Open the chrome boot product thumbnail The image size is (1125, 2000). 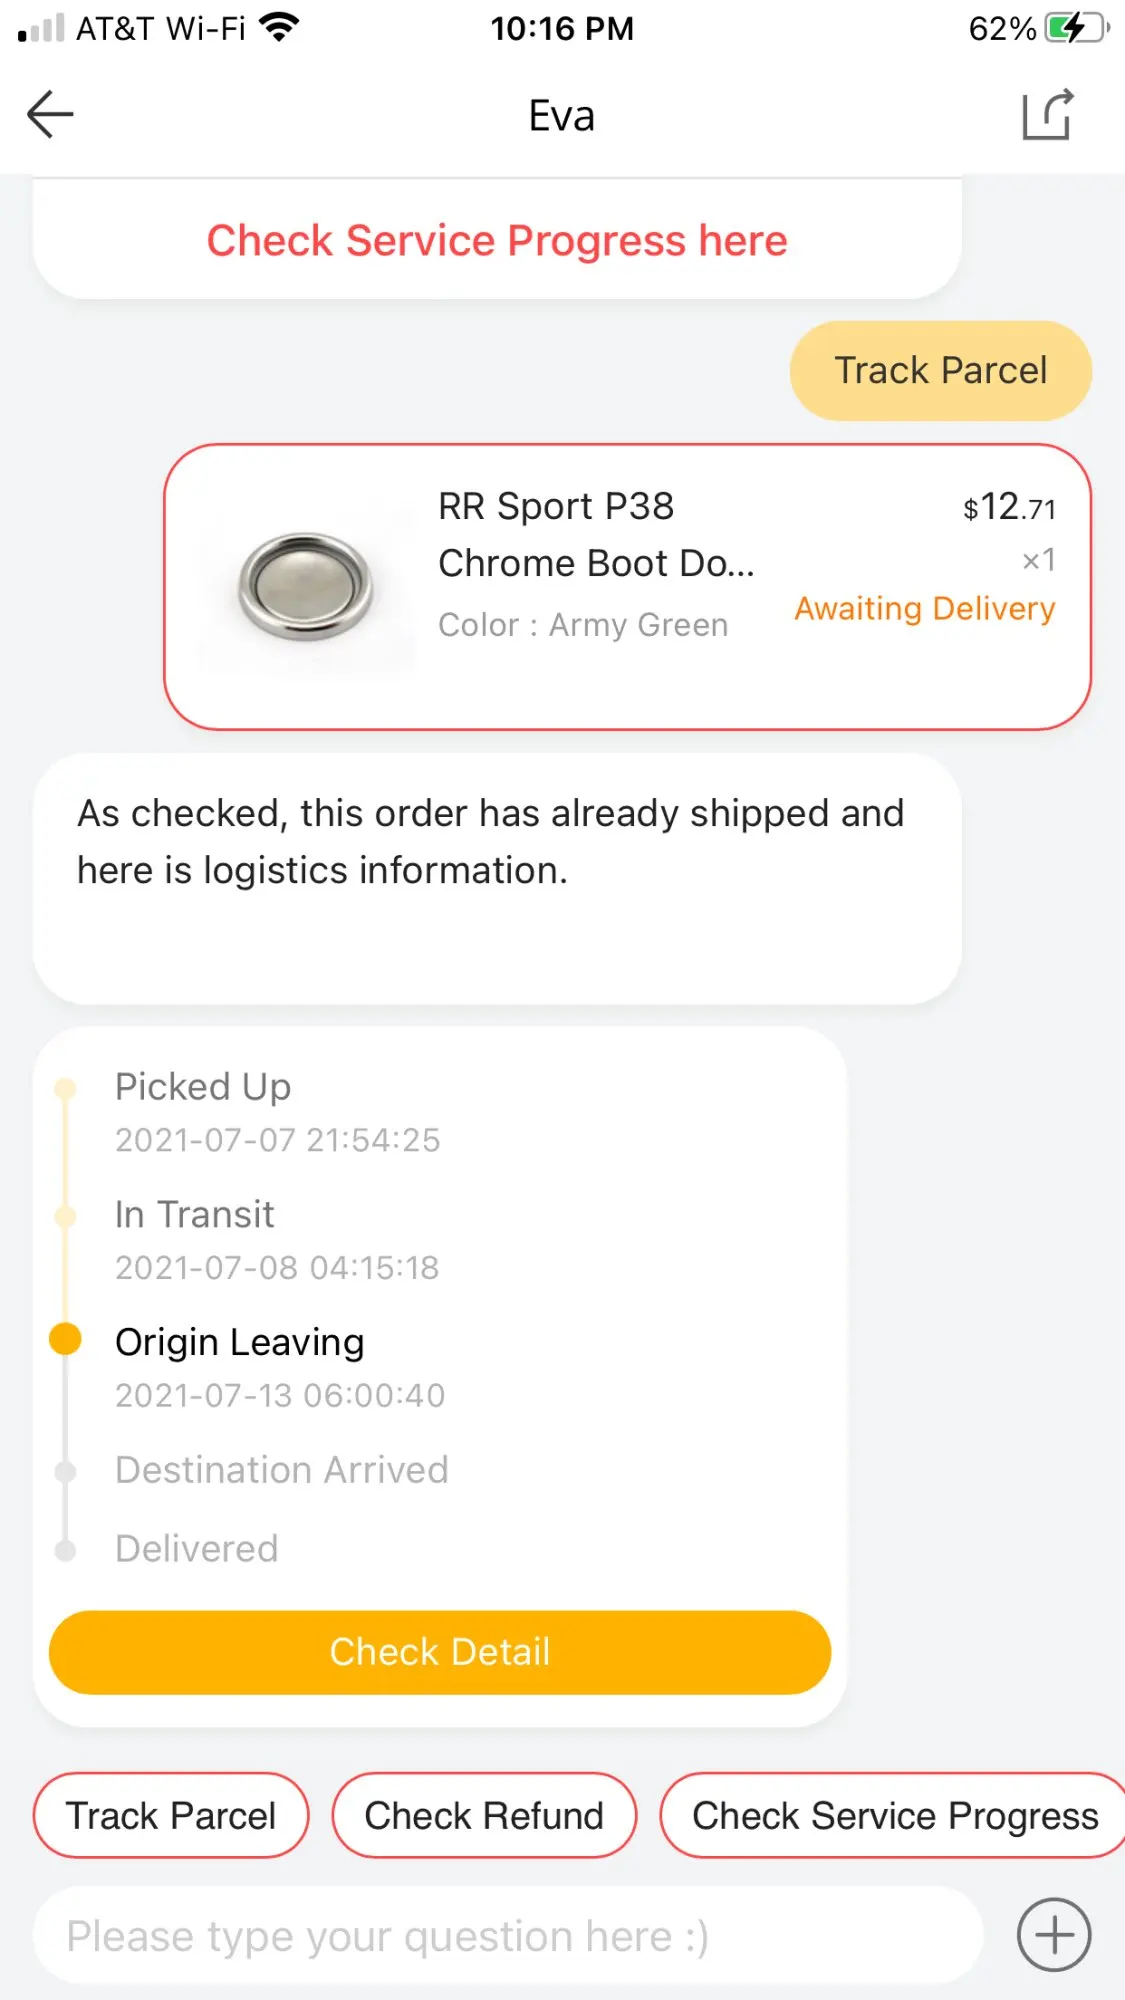[306, 587]
